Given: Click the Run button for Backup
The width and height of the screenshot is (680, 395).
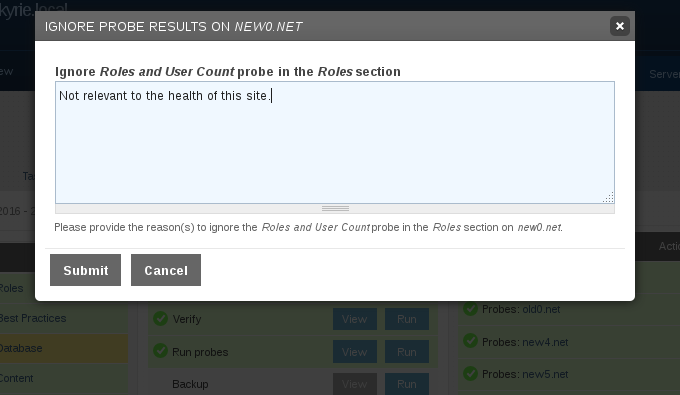Looking at the screenshot, I should click(x=407, y=384).
